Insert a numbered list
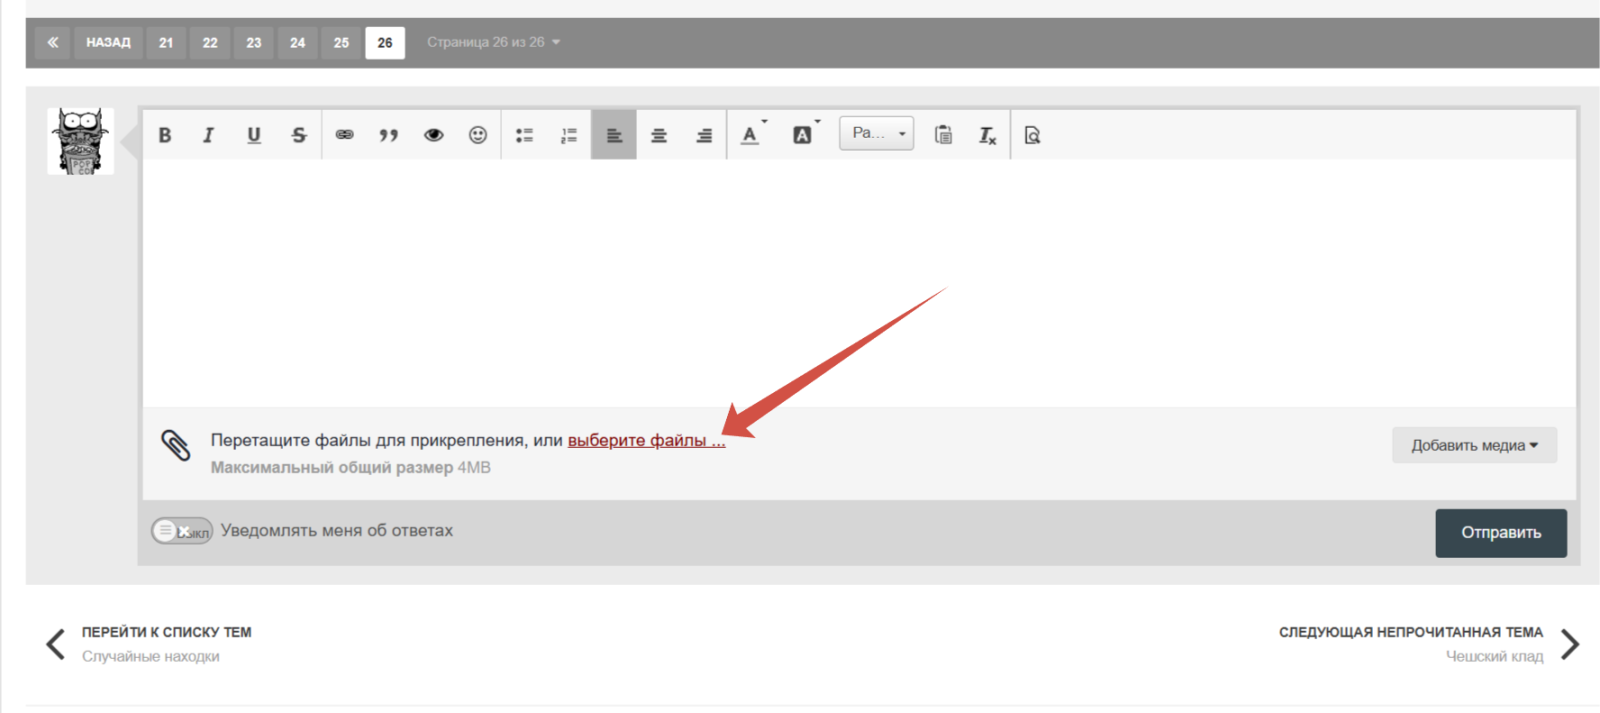Image resolution: width=1600 pixels, height=713 pixels. pyautogui.click(x=569, y=135)
